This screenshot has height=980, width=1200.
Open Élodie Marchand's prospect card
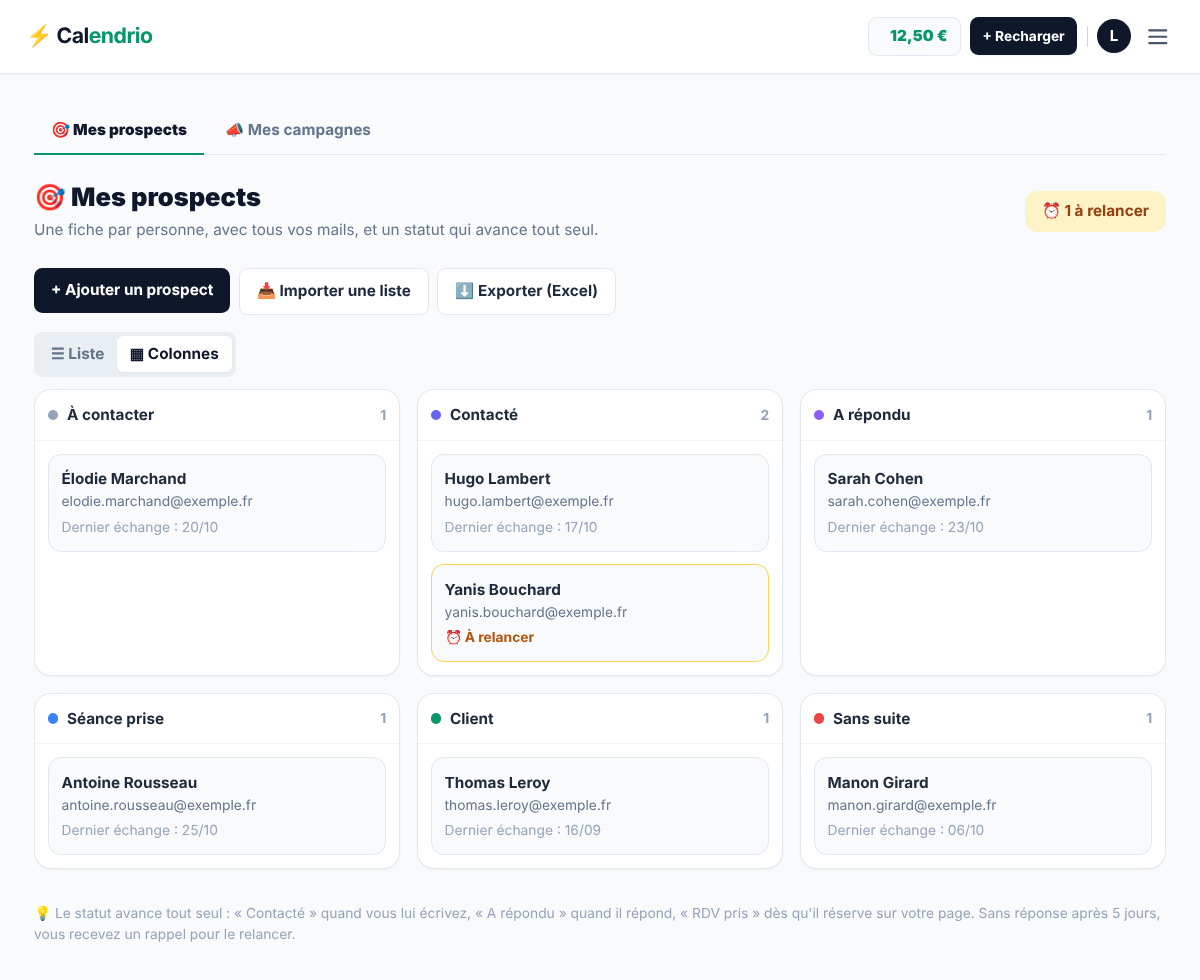click(217, 503)
